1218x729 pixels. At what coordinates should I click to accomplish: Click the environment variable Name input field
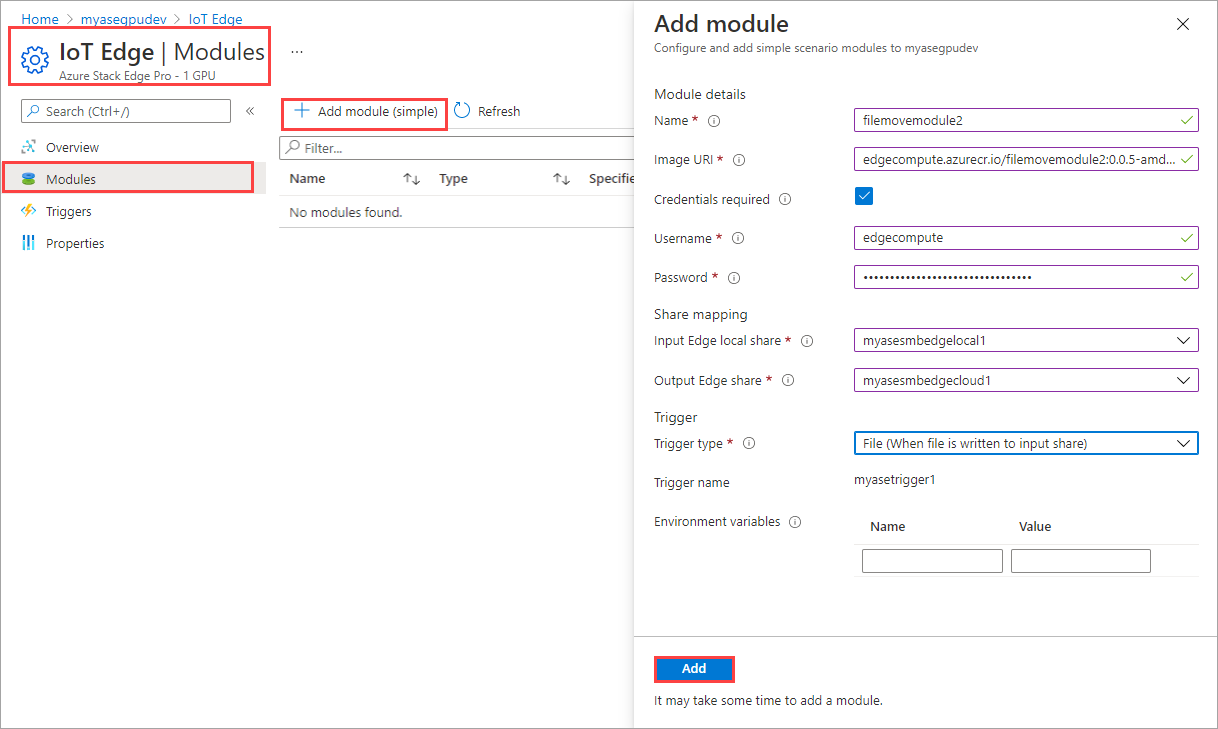932,560
